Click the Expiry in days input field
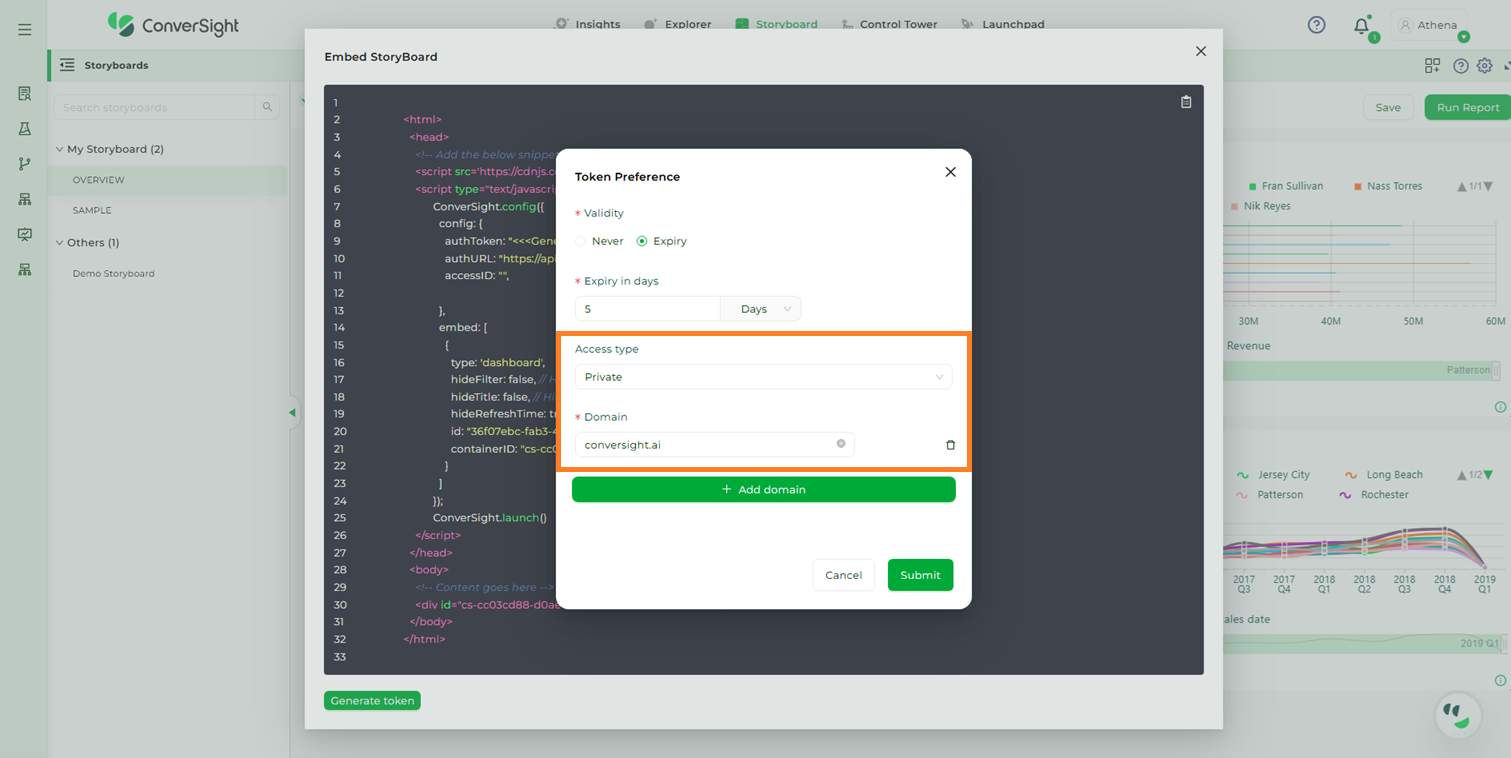Image resolution: width=1511 pixels, height=758 pixels. click(647, 309)
